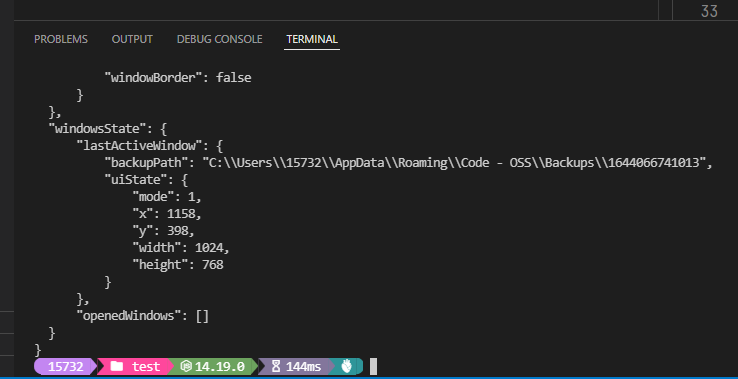The image size is (738, 379).
Task: Activate the TERMINAL tab
Action: point(312,39)
